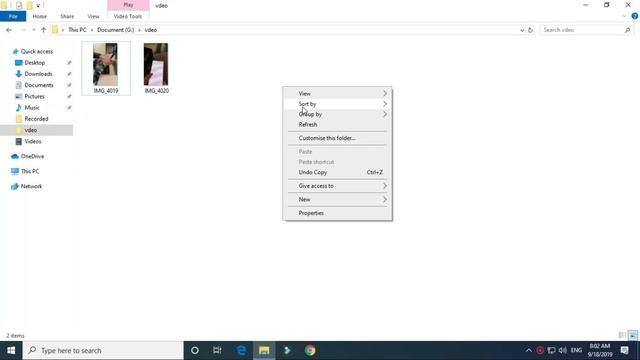Click the Play contextual tab header
Viewport: 640px width, 360px height.
pos(128,5)
